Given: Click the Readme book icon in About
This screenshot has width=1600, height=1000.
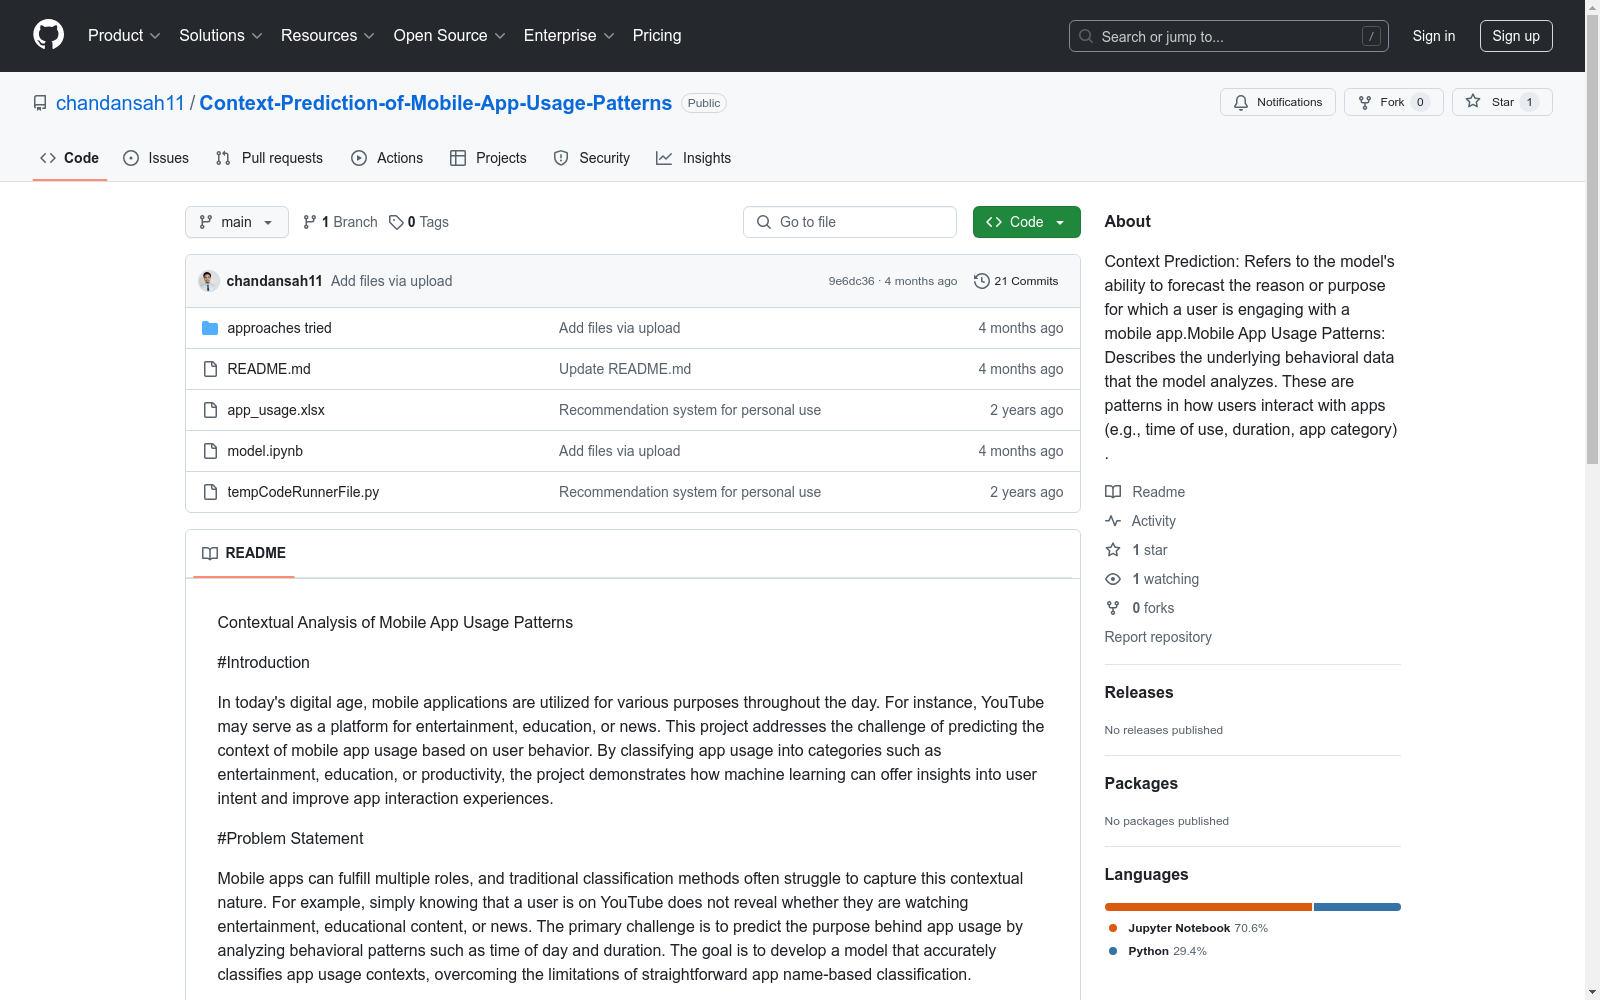Looking at the screenshot, I should point(1113,492).
